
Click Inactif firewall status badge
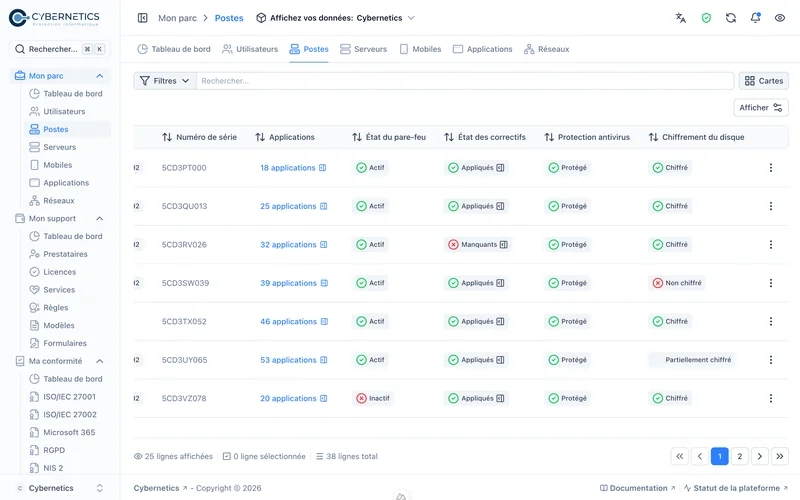click(x=373, y=398)
